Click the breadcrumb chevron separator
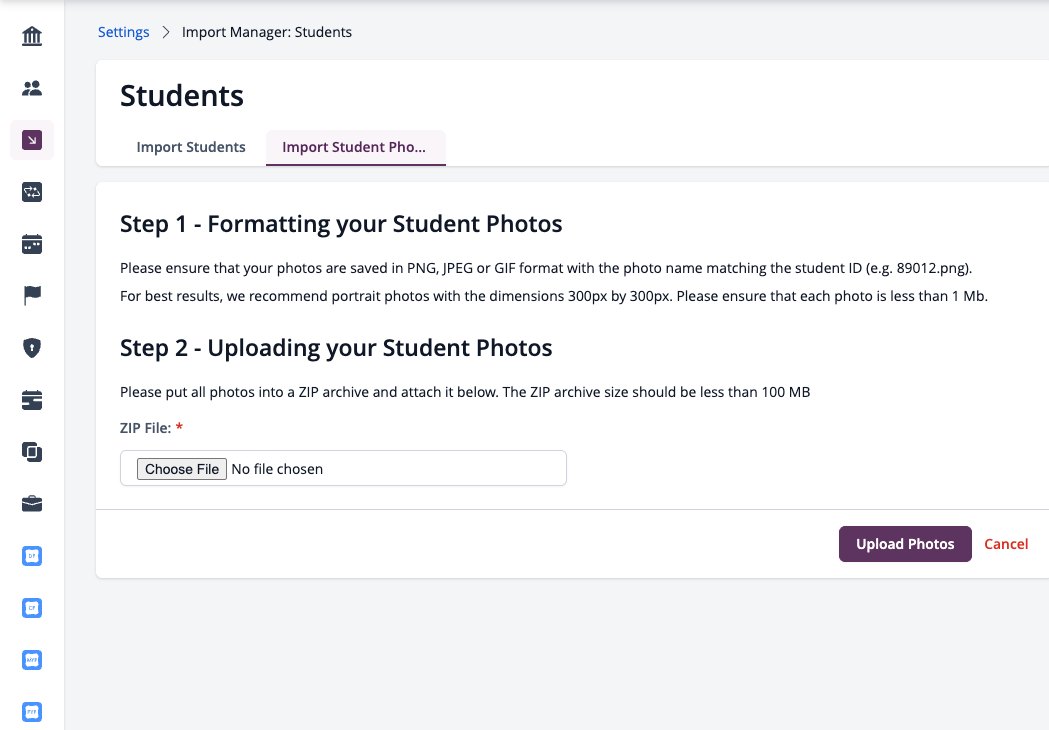Screen dimensions: 1049x730 [166, 32]
